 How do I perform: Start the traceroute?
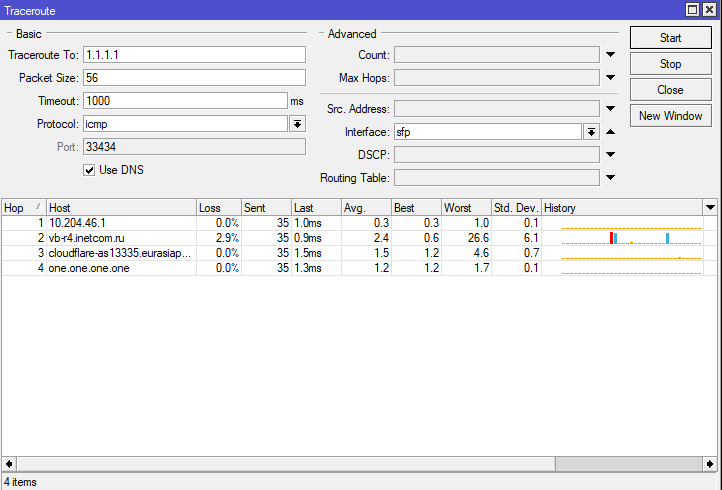coord(670,38)
